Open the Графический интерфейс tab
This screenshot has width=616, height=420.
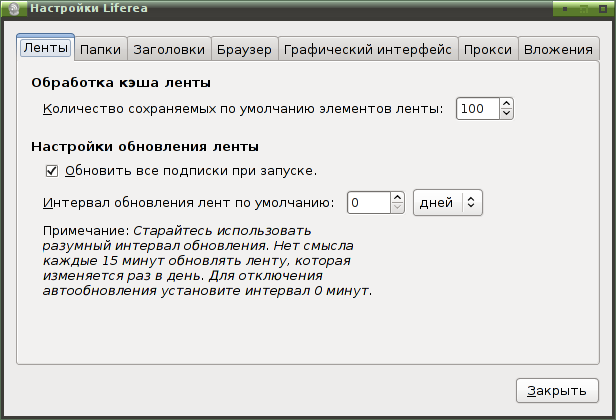[x=368, y=50]
